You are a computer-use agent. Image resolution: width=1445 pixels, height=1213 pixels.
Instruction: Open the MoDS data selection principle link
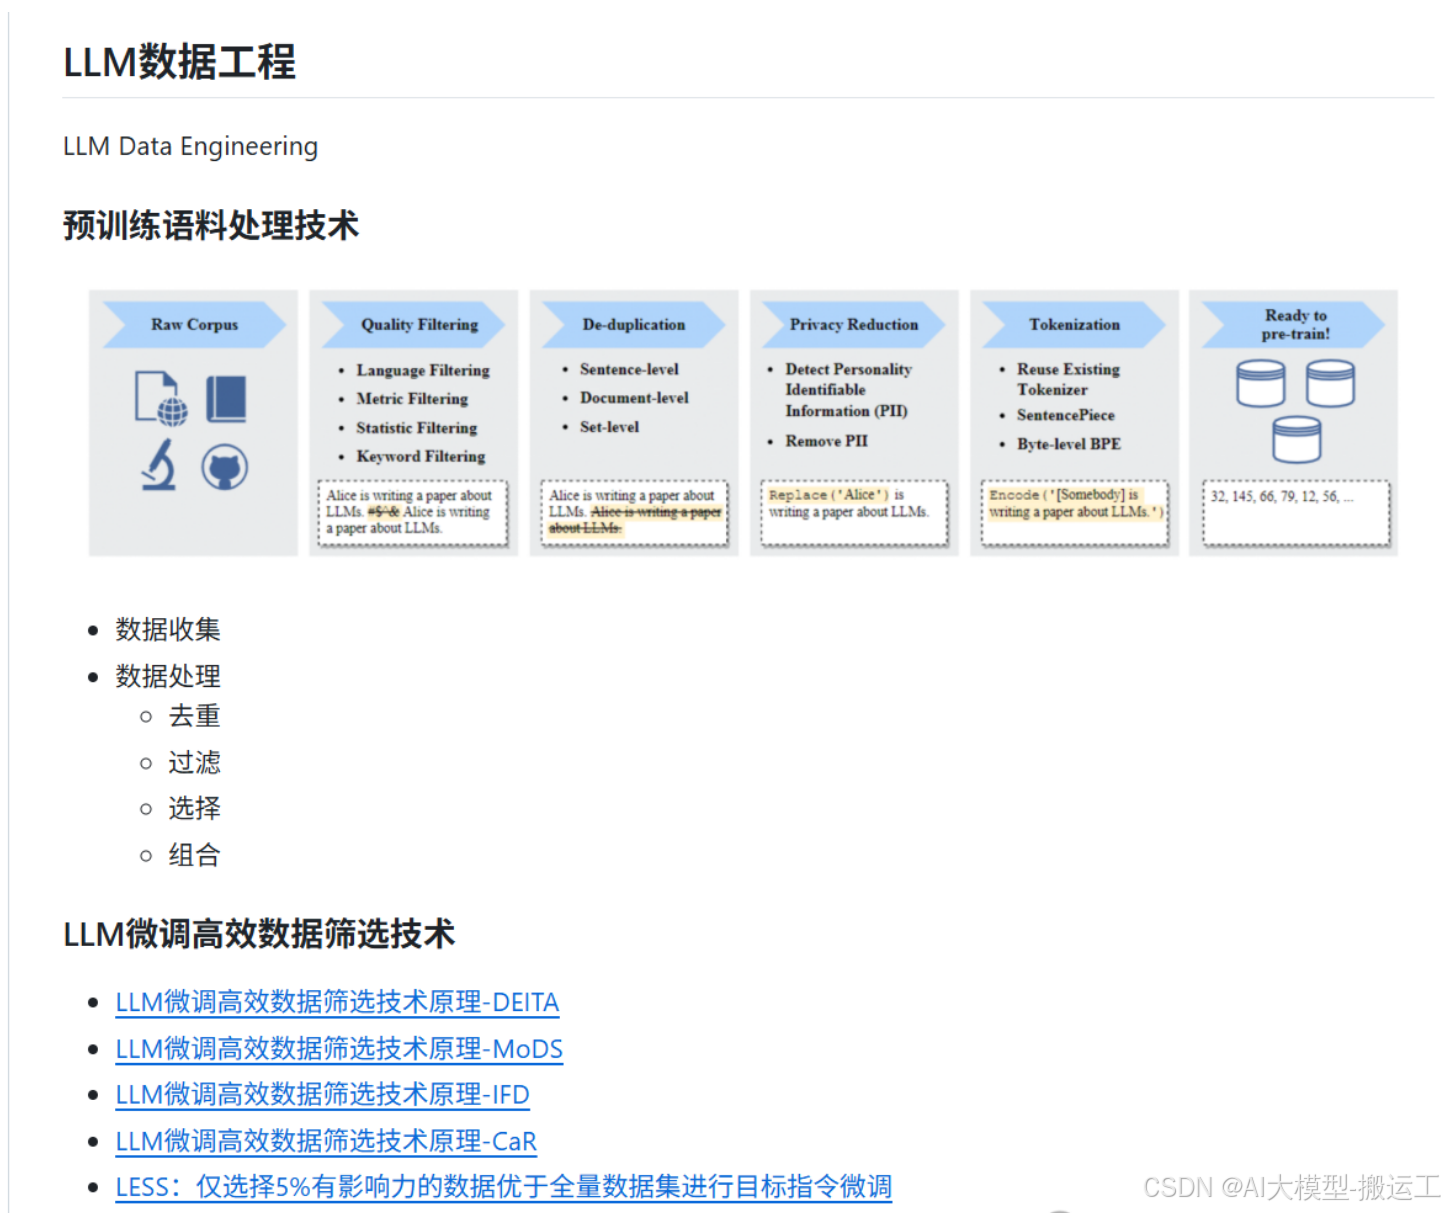[x=339, y=1048]
